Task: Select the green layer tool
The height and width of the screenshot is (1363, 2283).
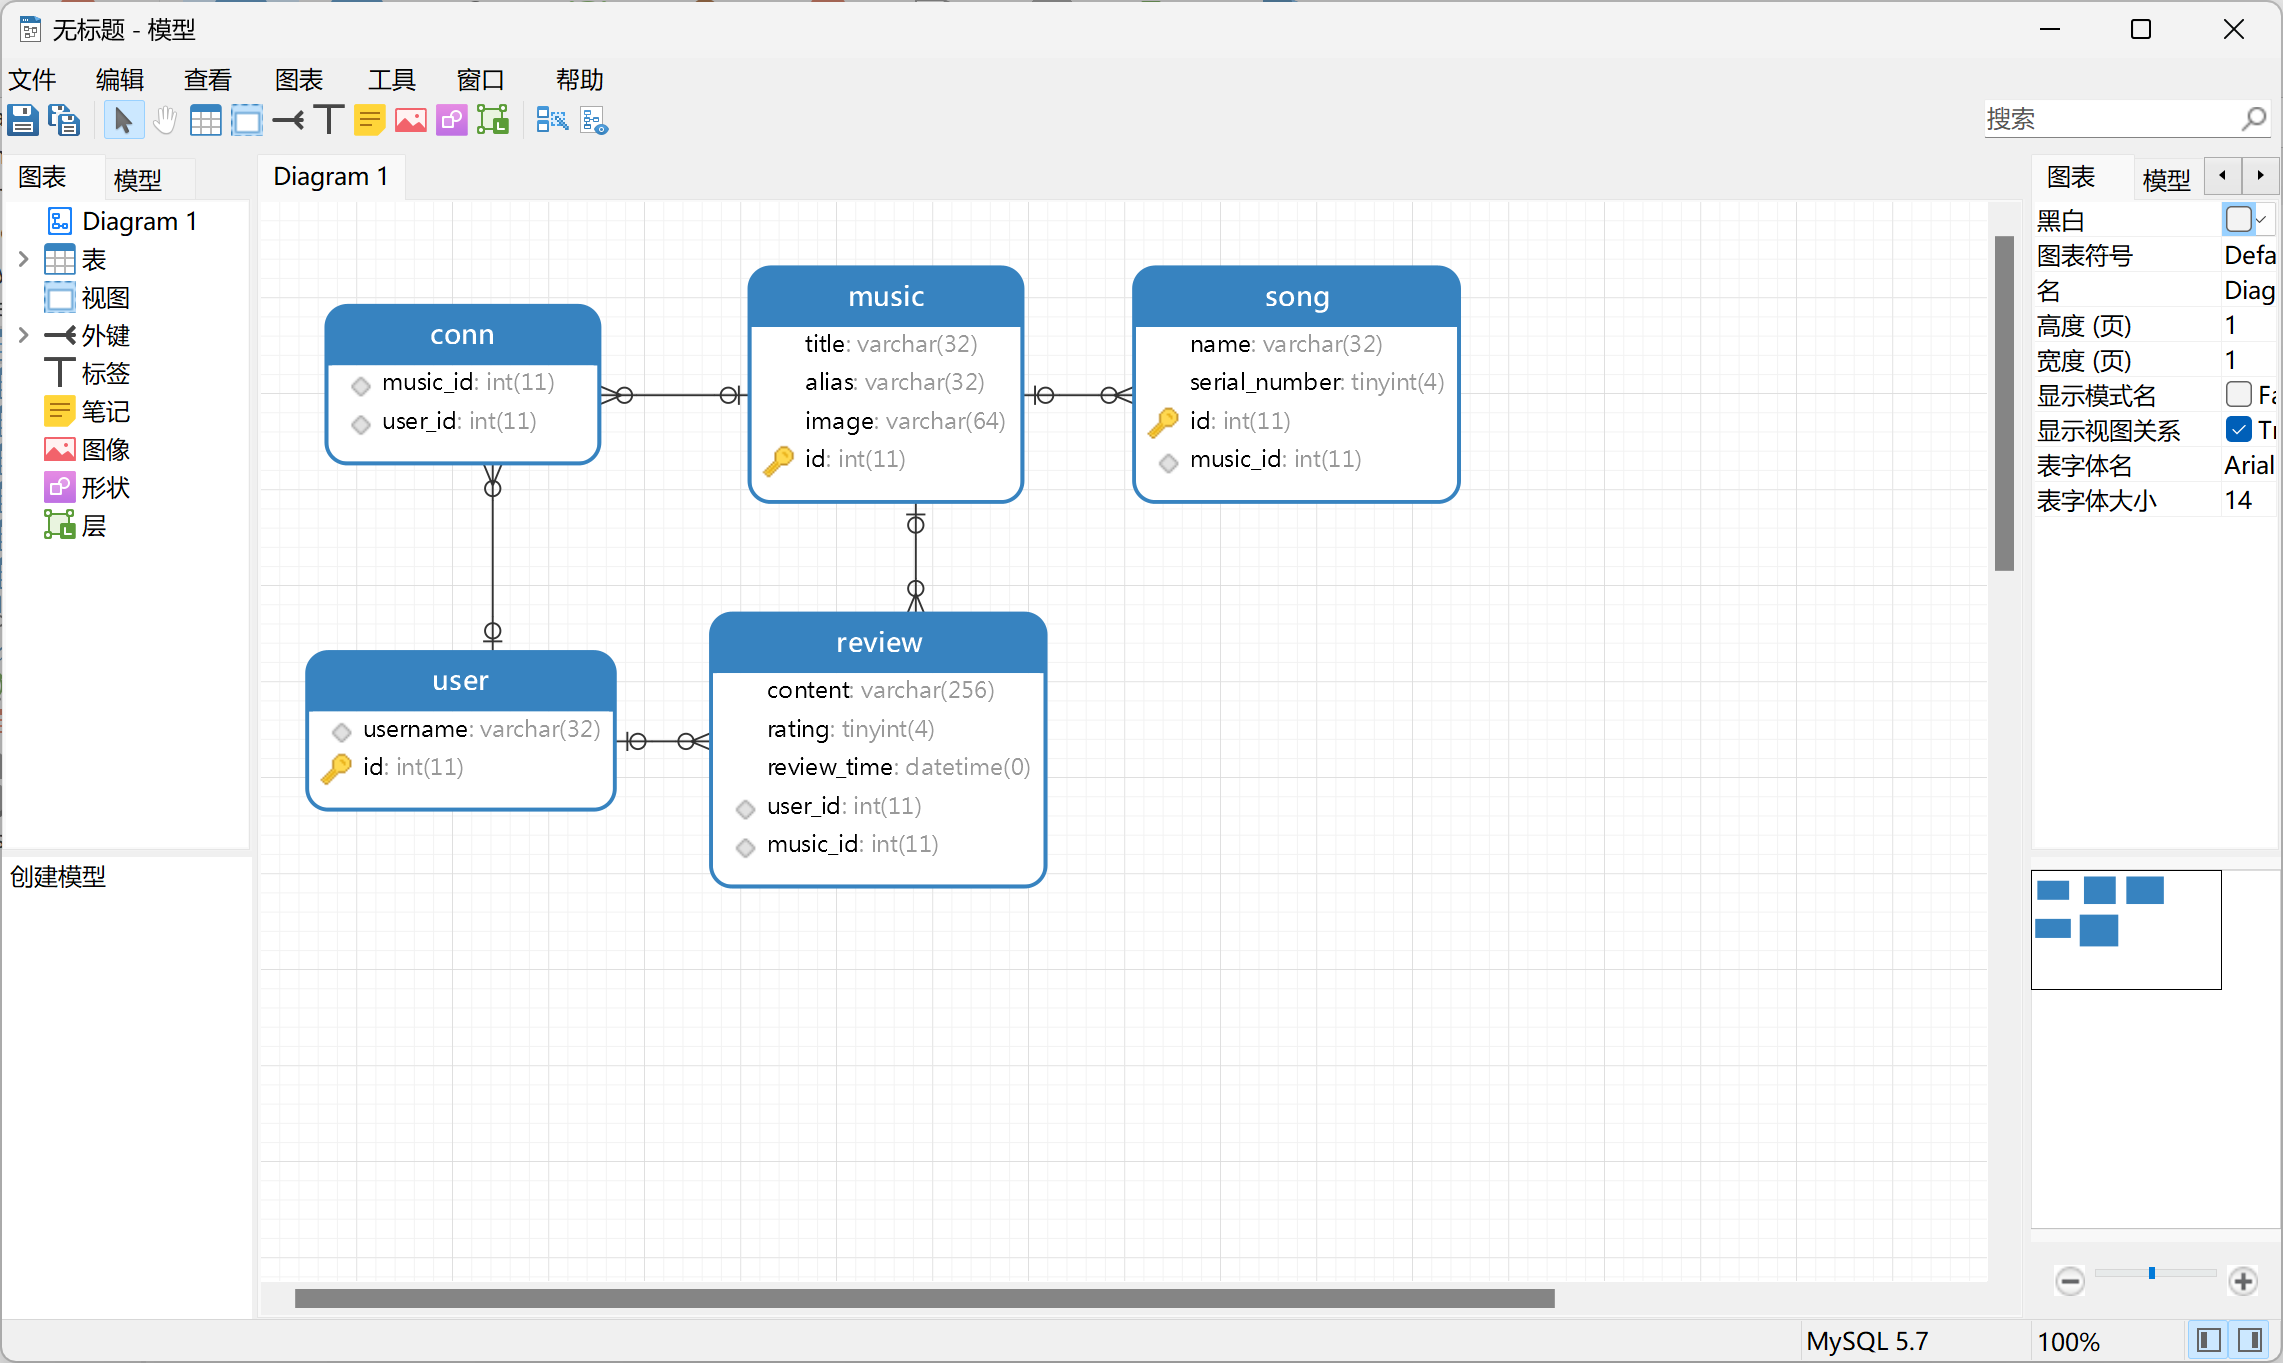Action: (x=493, y=120)
